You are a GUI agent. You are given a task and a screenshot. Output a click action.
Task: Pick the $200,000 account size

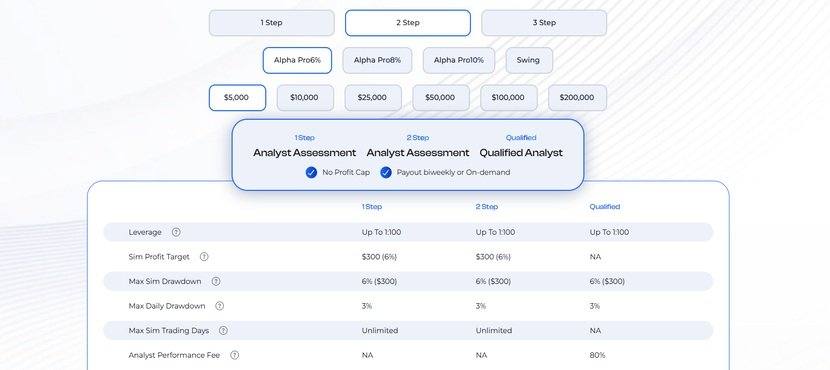click(577, 98)
